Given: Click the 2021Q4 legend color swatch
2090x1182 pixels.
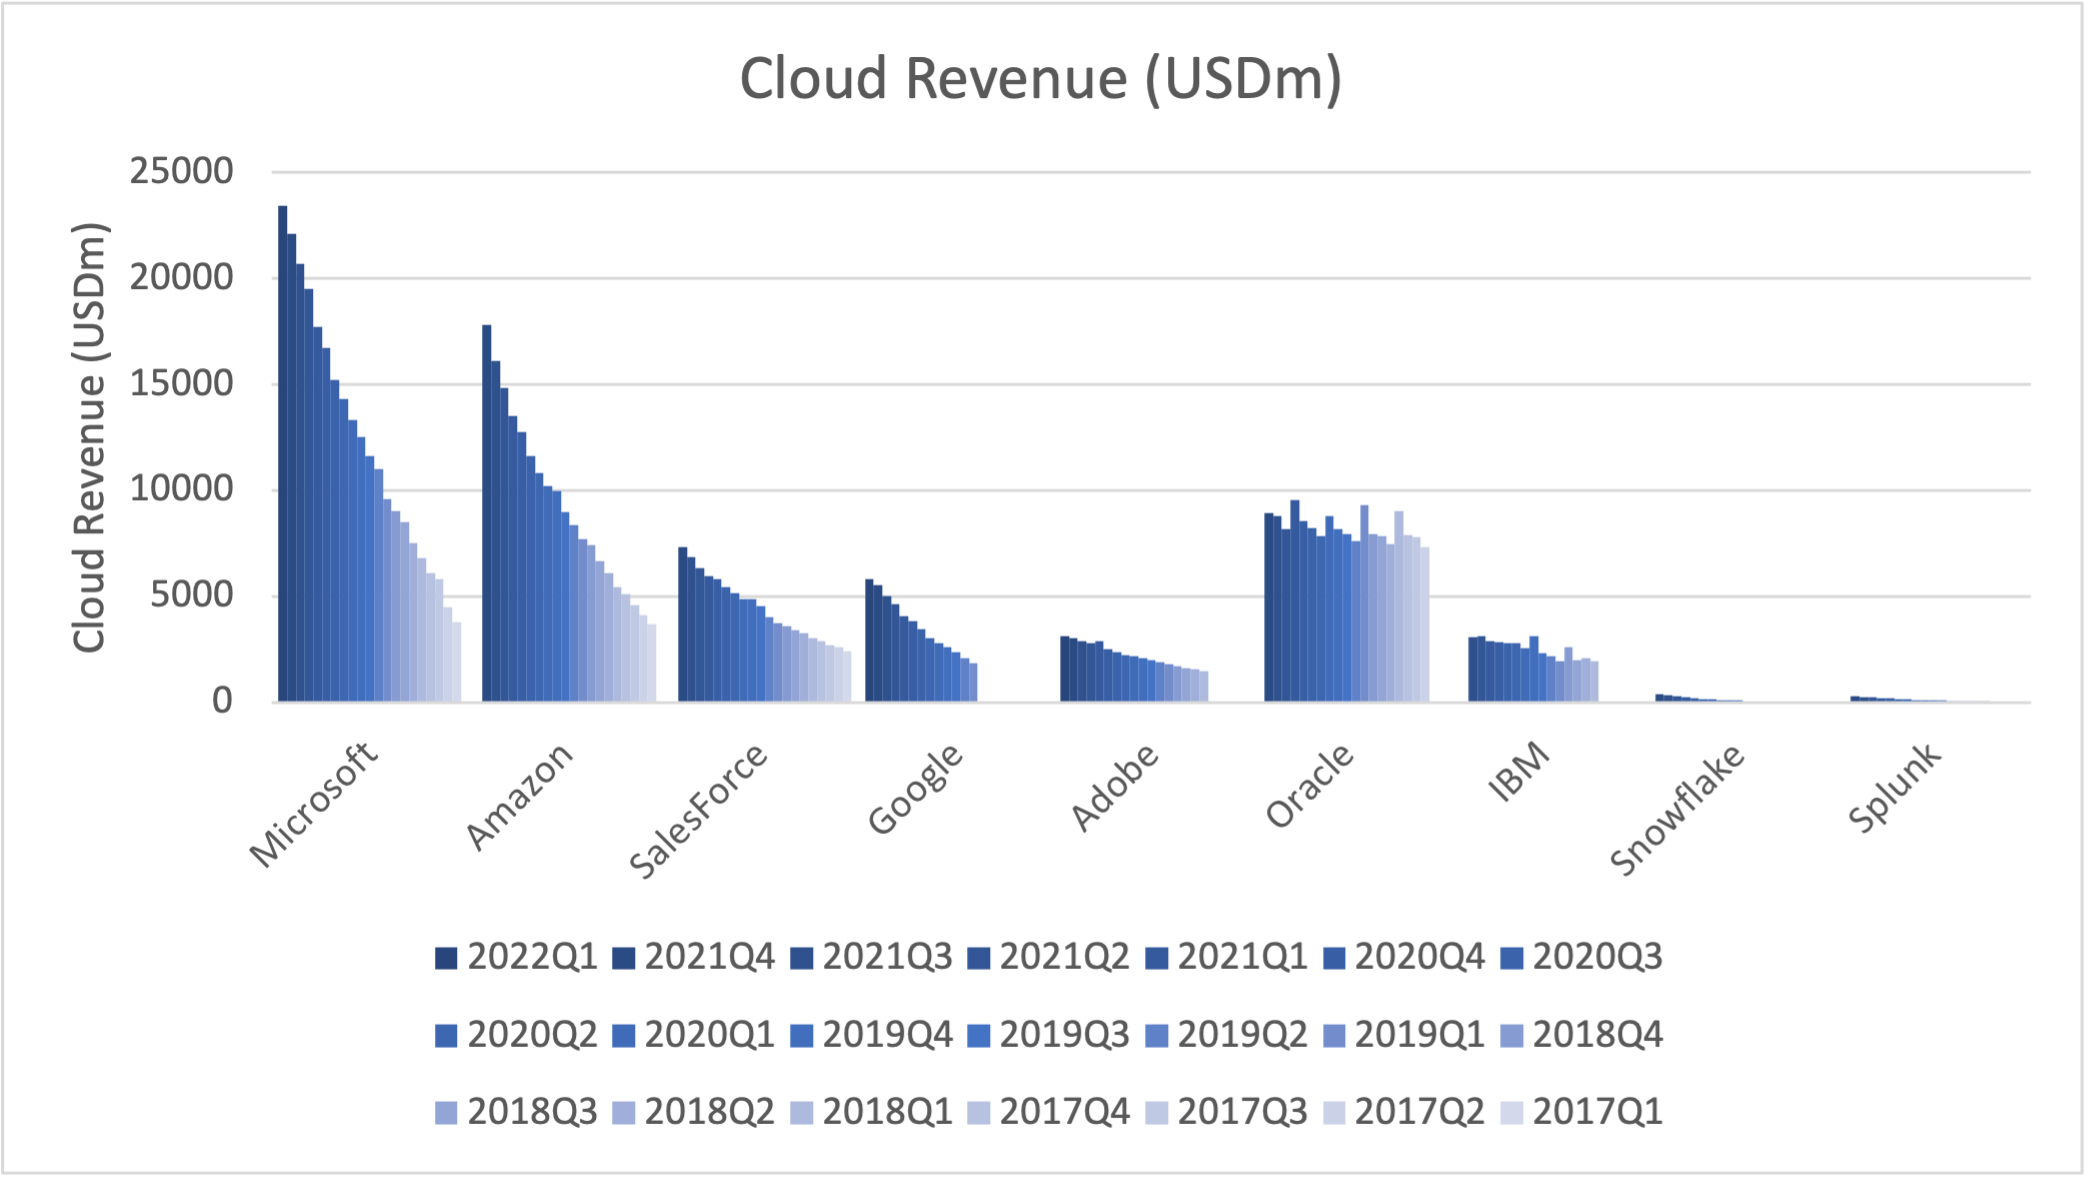Looking at the screenshot, I should tap(623, 957).
